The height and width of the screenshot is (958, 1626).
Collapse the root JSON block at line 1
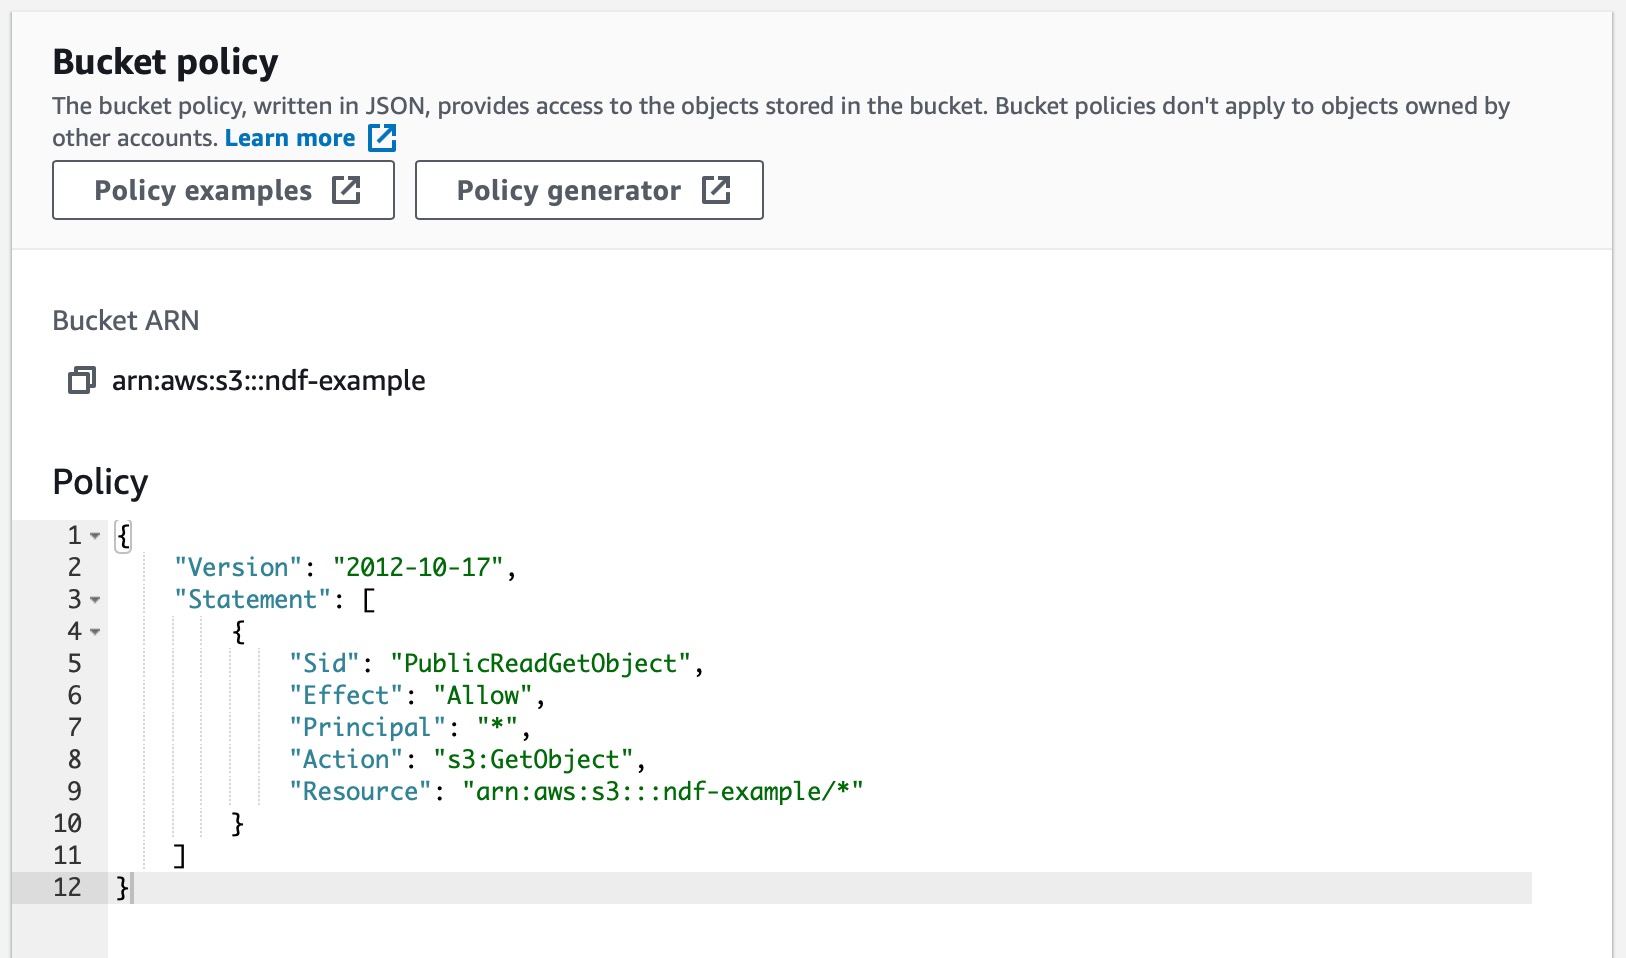pyautogui.click(x=95, y=536)
